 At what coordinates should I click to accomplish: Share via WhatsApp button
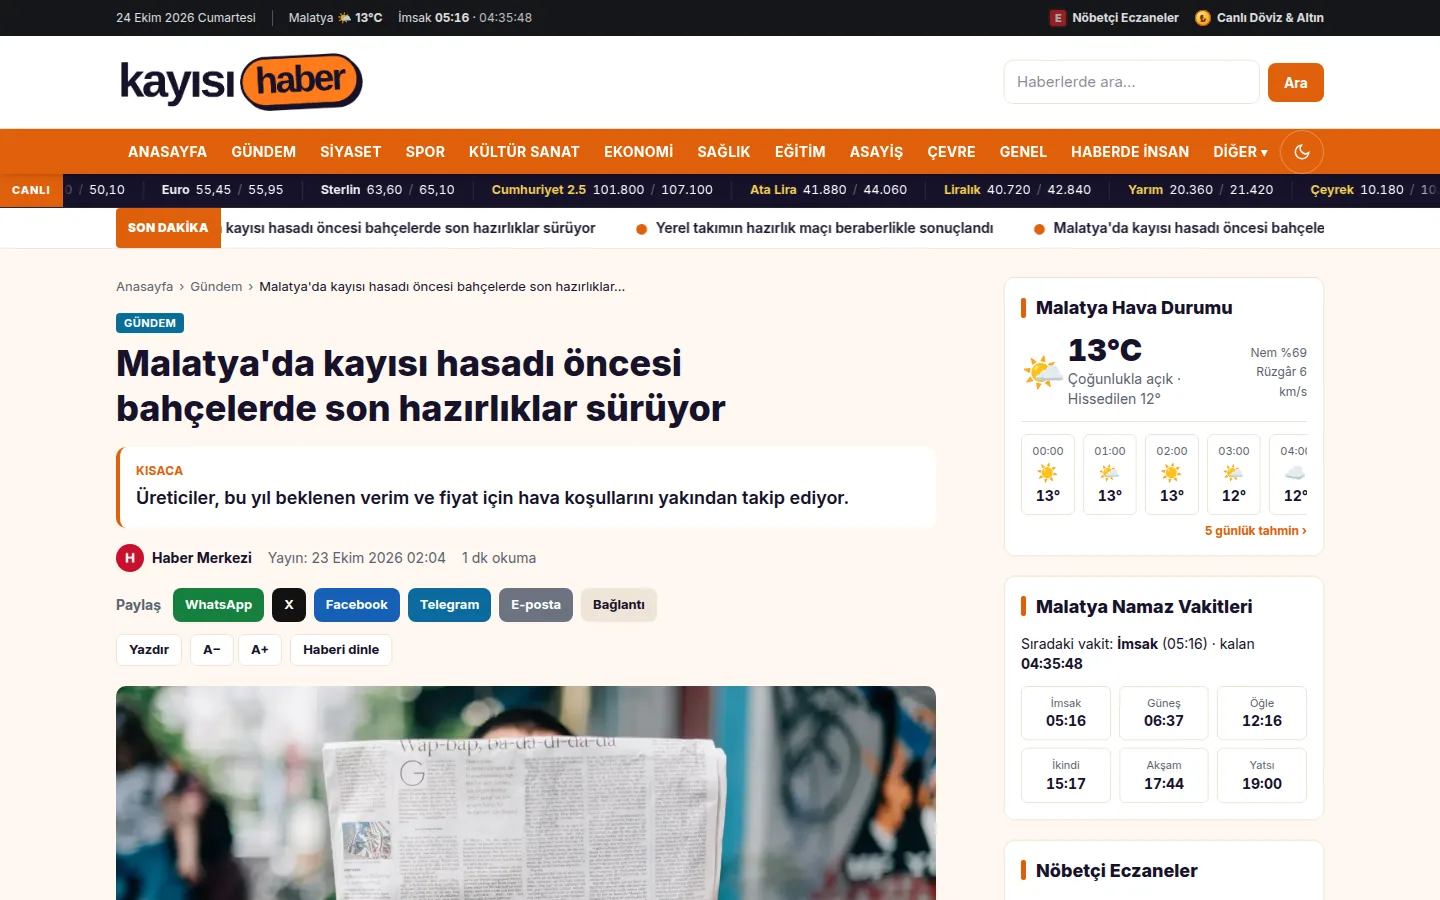click(x=218, y=605)
